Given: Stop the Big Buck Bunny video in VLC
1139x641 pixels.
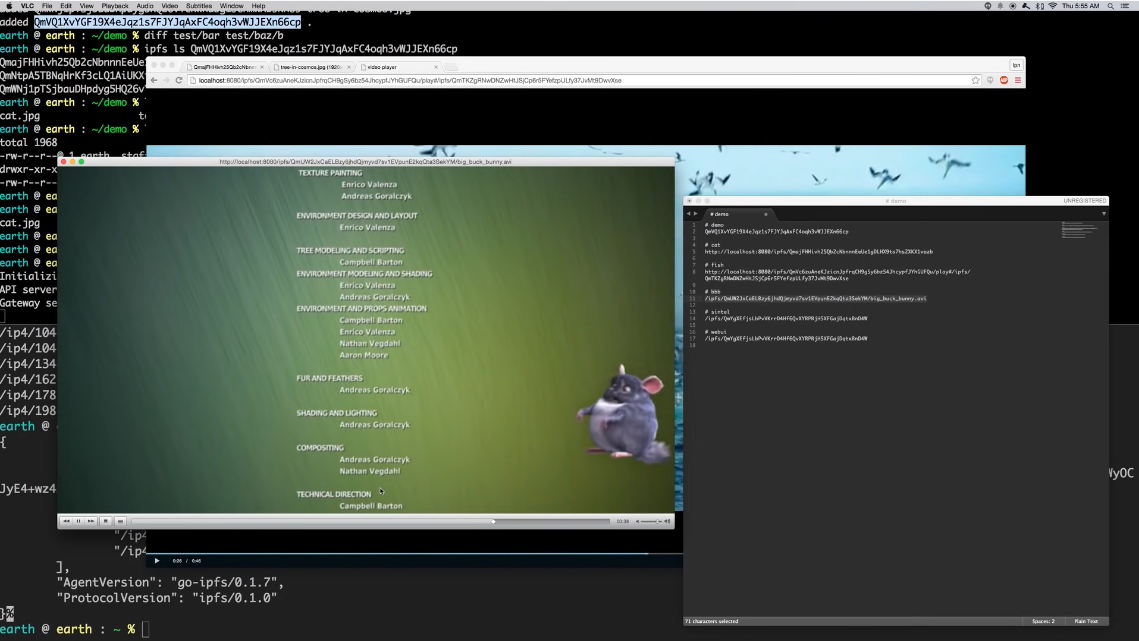Looking at the screenshot, I should point(105,521).
